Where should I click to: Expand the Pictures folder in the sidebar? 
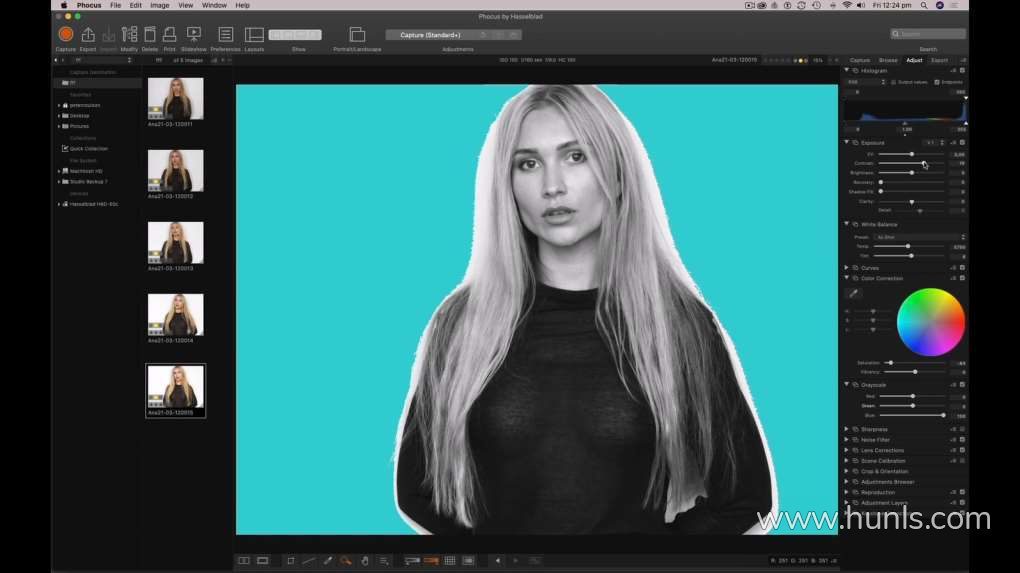point(59,126)
